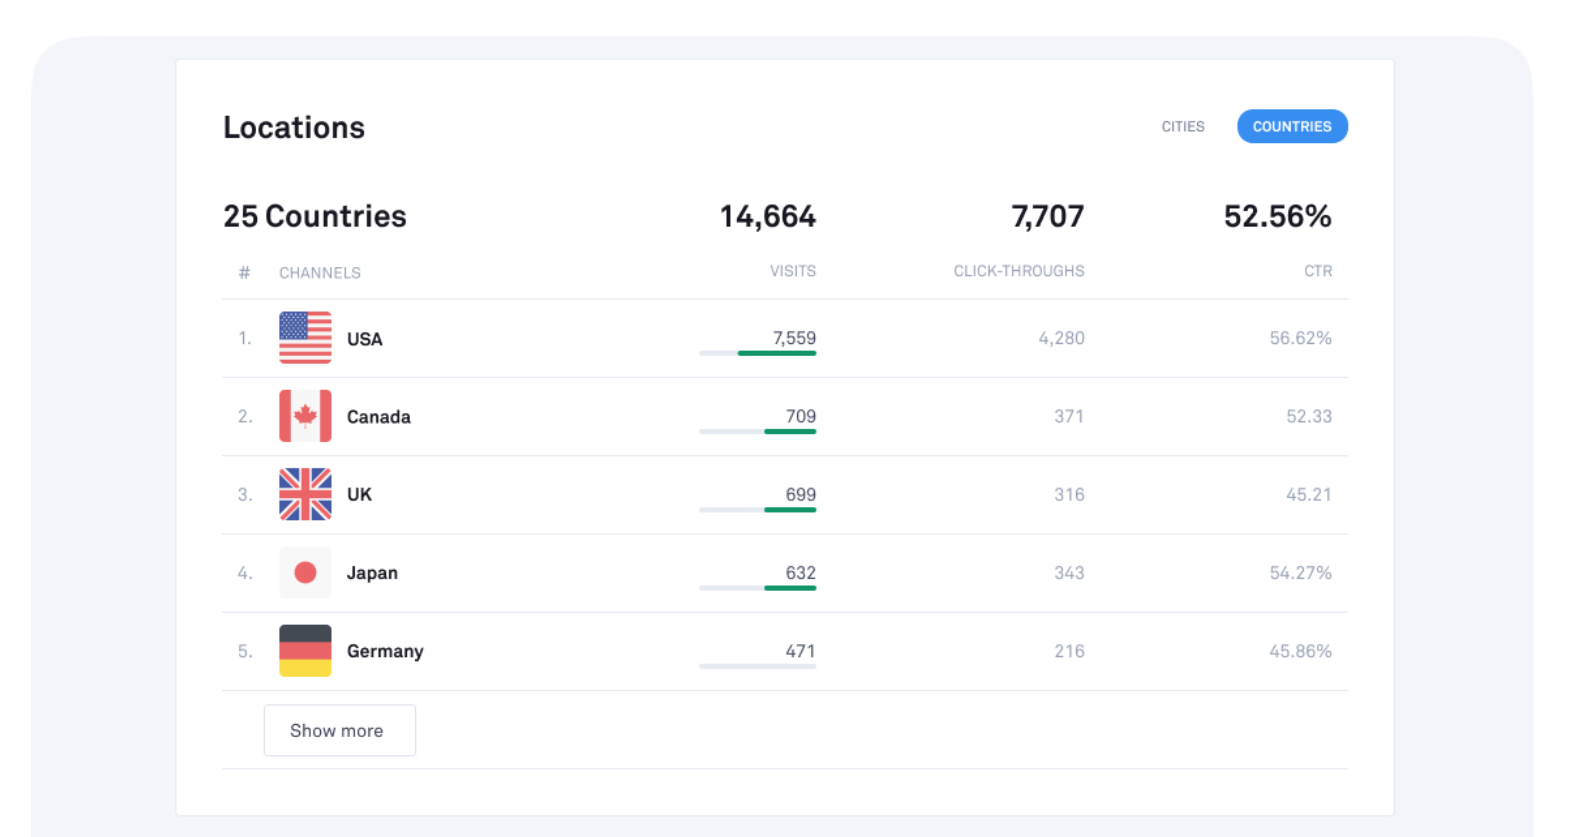The image size is (1569, 837).
Task: Click rank number 4. for Japan
Action: 245,573
